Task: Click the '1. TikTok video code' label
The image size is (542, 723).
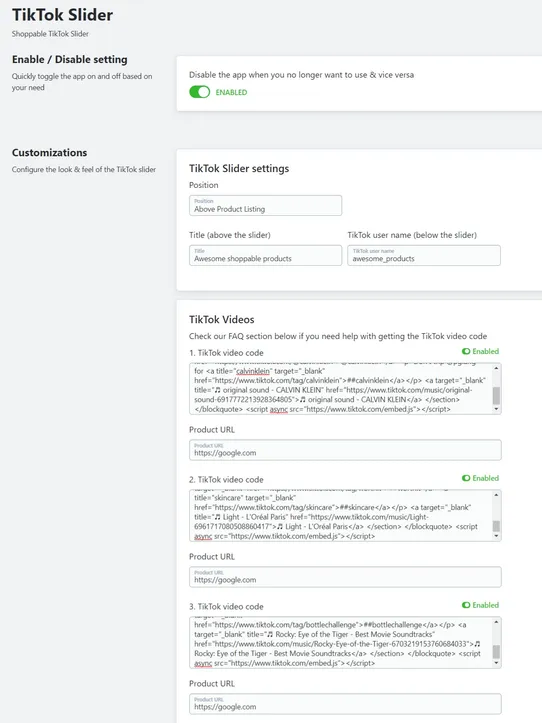Action: [x=226, y=353]
